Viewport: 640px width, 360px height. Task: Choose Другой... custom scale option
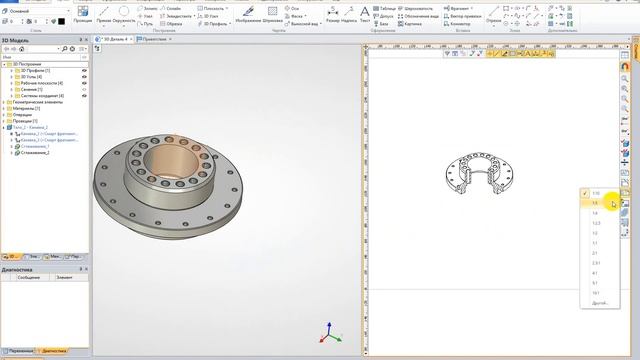(600, 303)
